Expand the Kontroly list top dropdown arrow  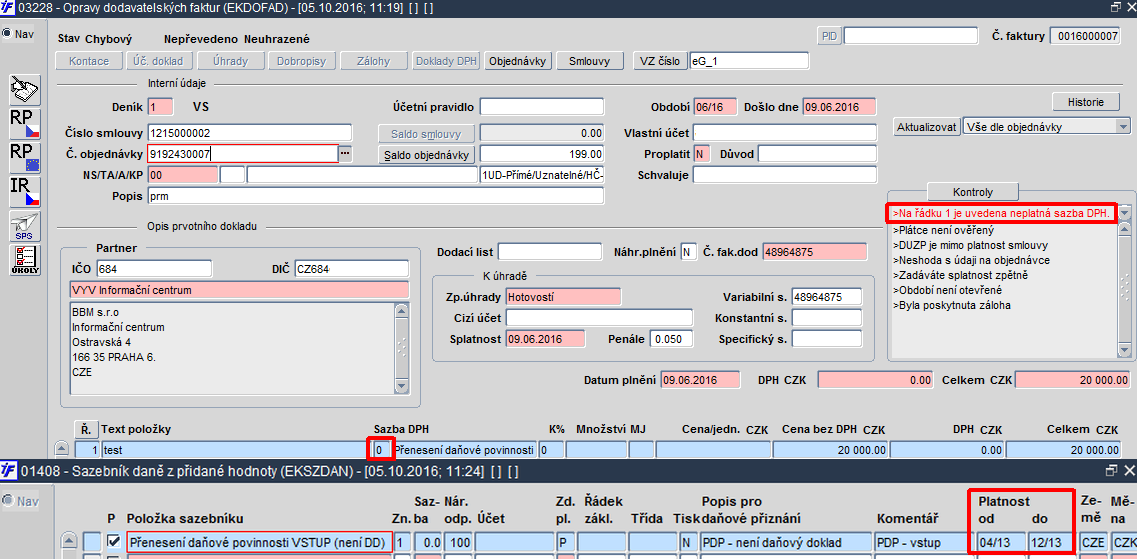click(x=1124, y=213)
